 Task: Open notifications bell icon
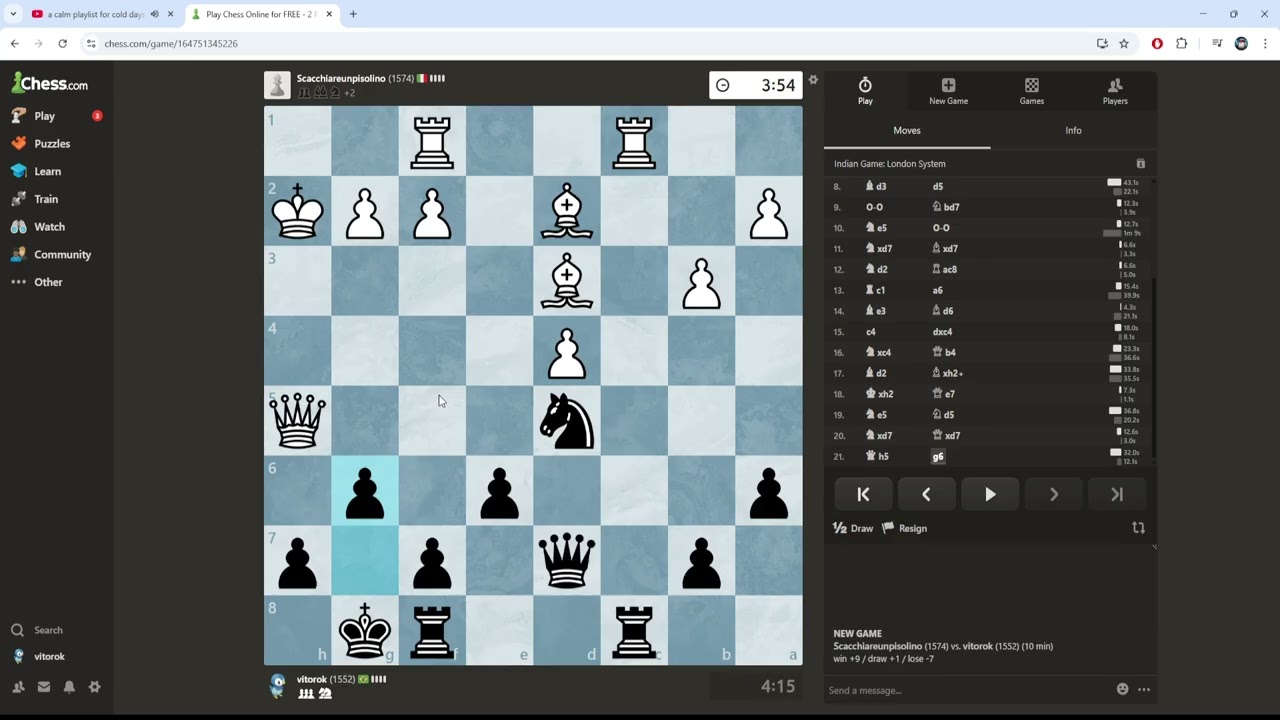[x=69, y=687]
